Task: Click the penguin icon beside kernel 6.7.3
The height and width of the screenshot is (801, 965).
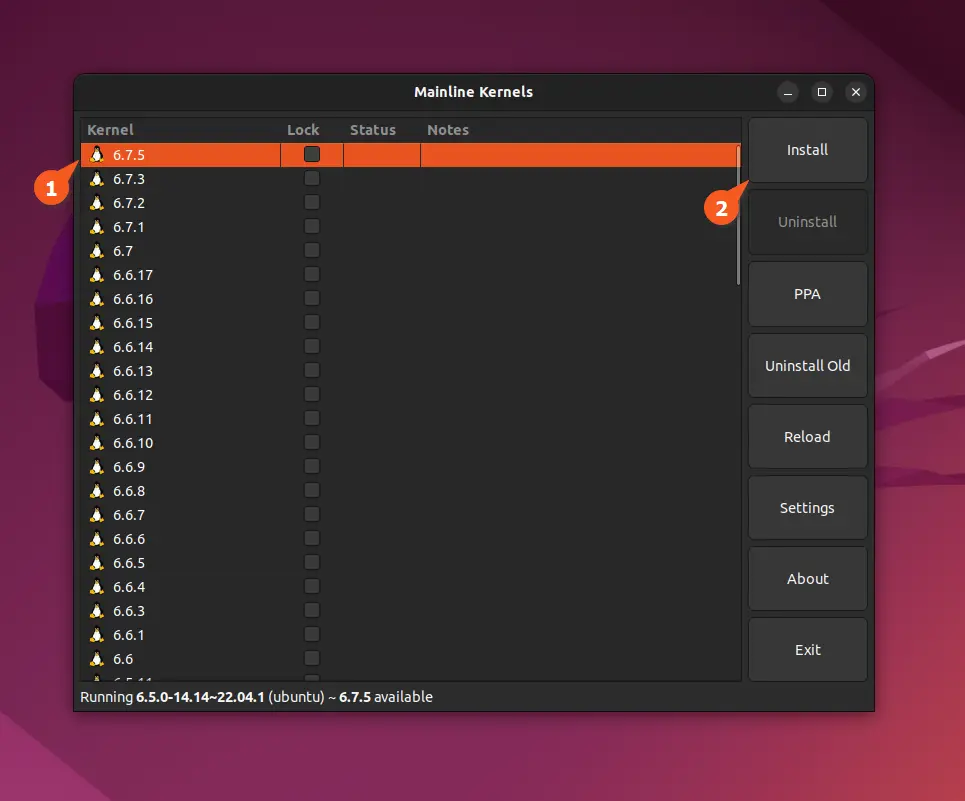Action: tap(97, 179)
